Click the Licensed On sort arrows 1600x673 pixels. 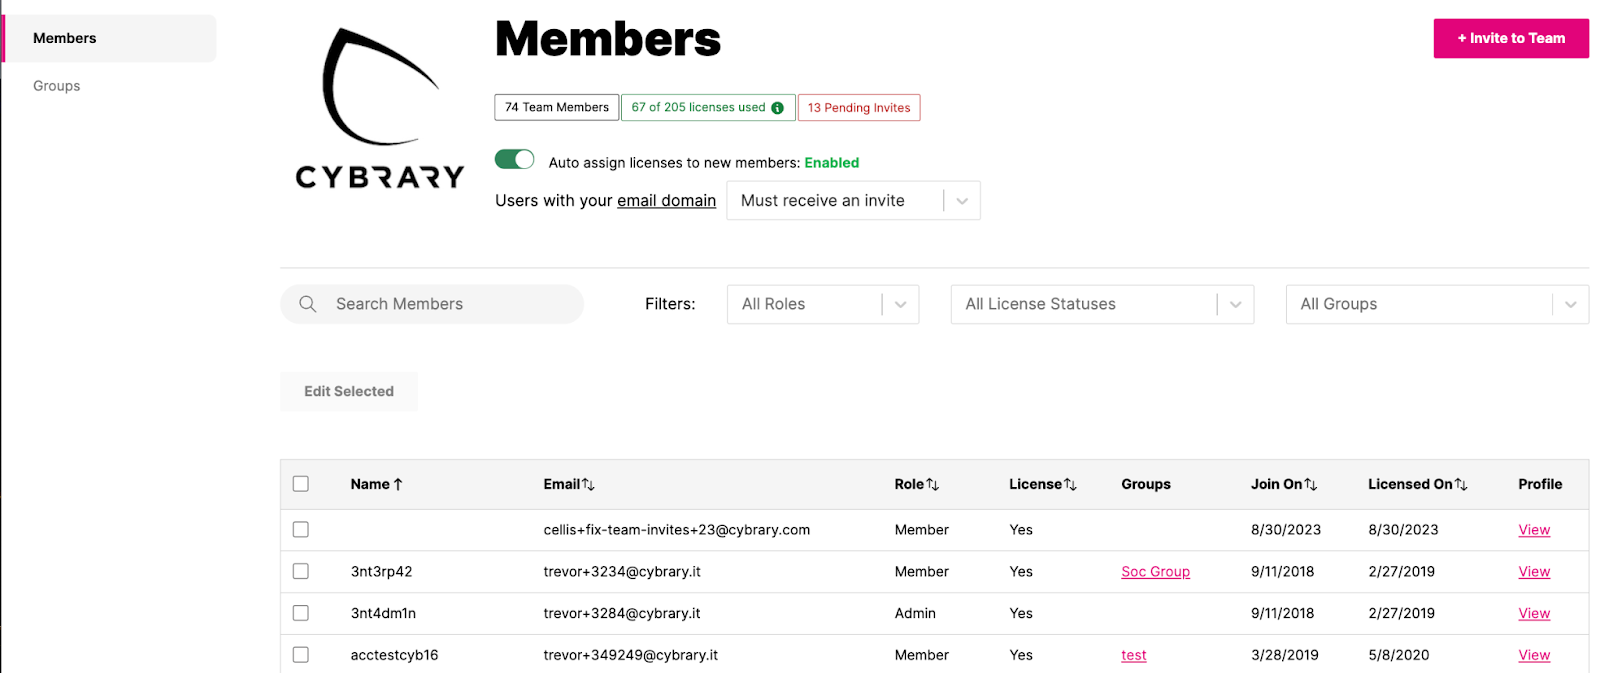click(1461, 485)
